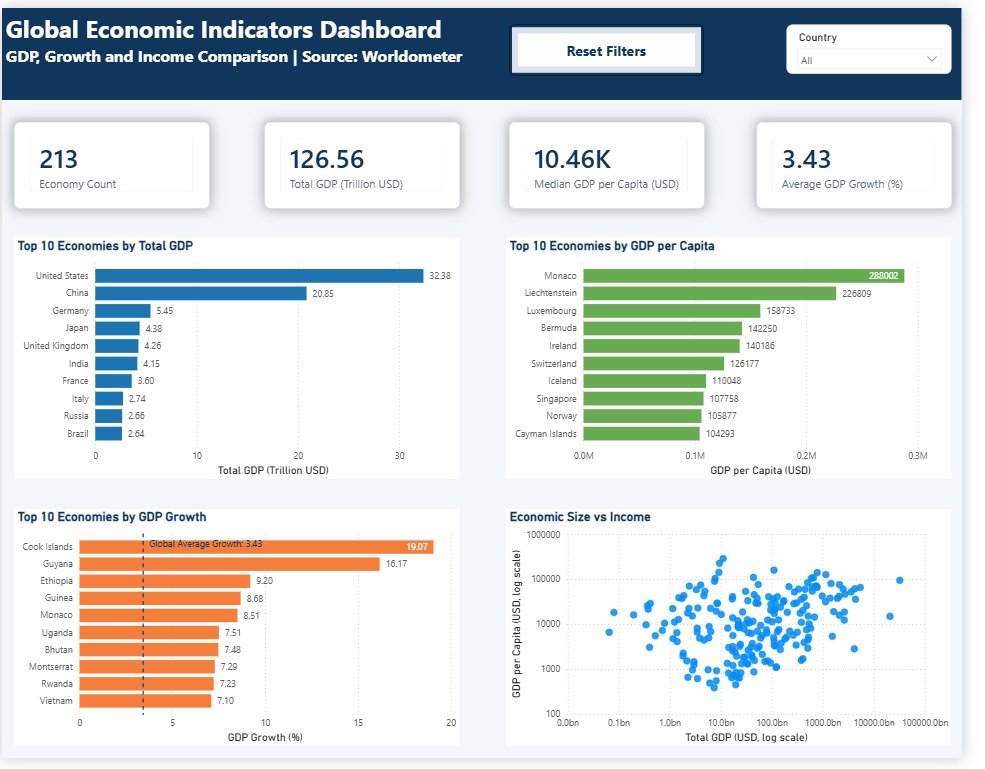The width and height of the screenshot is (985, 769).
Task: Click the Country slicer chevron arrow
Action: (x=932, y=59)
